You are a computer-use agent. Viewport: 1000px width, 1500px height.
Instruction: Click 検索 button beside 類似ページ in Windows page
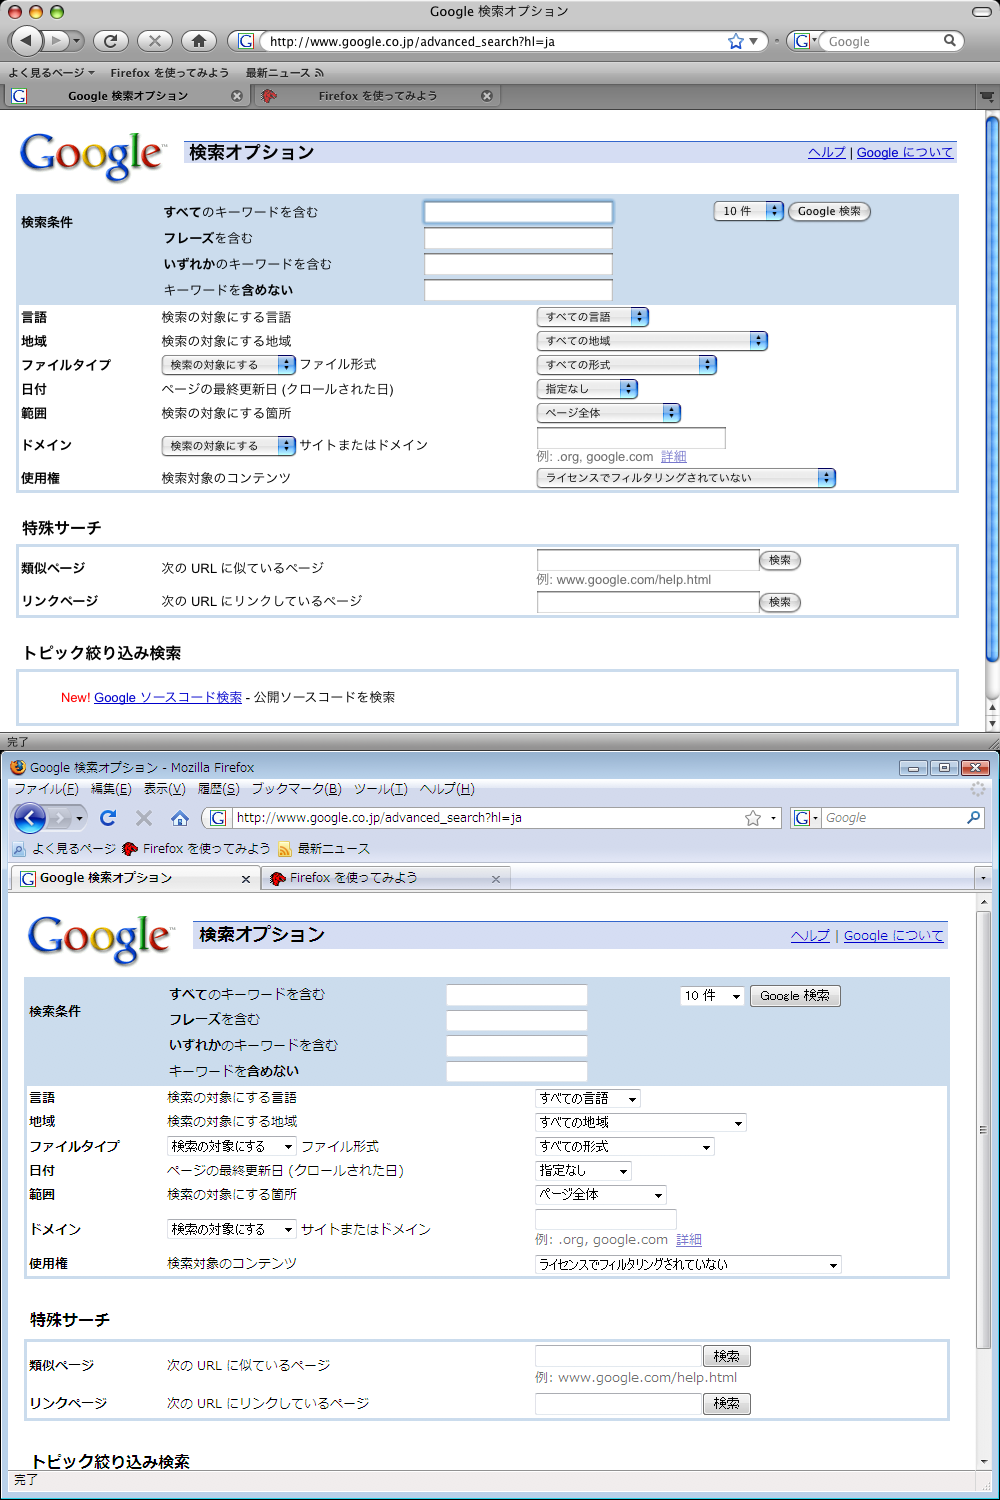click(727, 1357)
